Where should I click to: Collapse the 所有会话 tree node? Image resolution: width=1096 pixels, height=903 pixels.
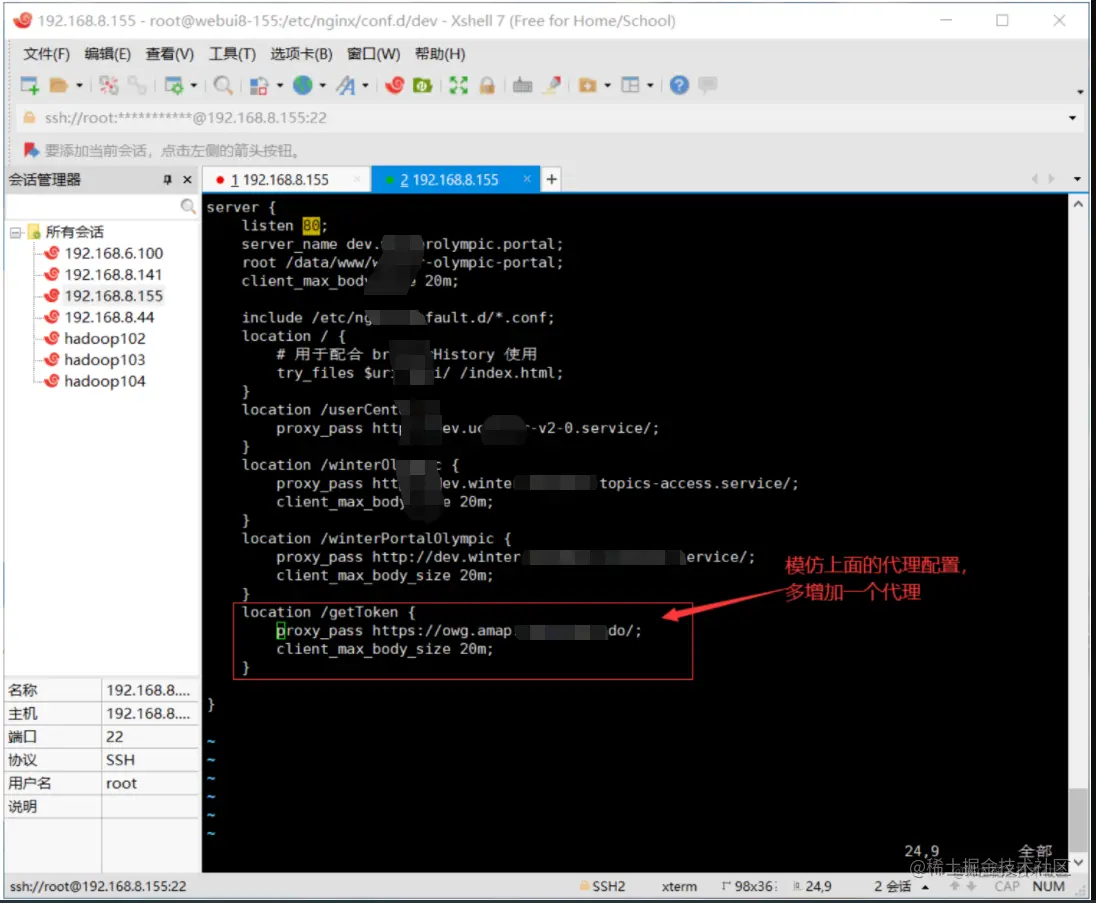coord(15,232)
